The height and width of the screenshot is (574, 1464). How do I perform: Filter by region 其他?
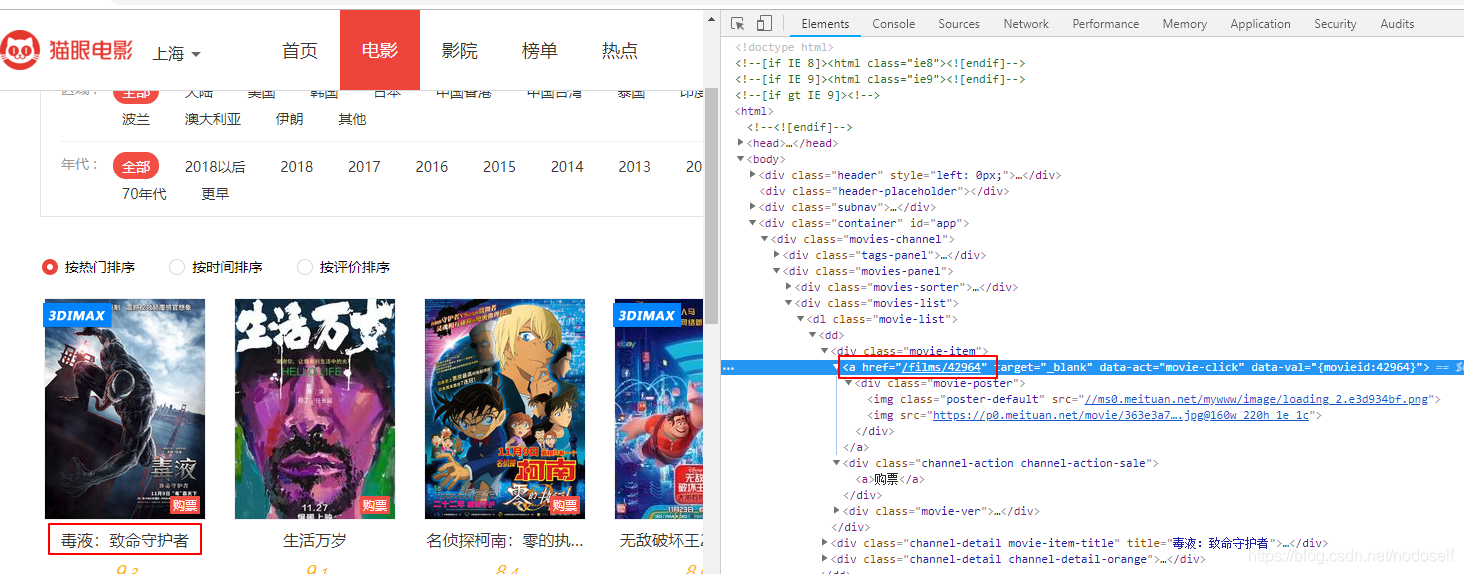pos(352,119)
